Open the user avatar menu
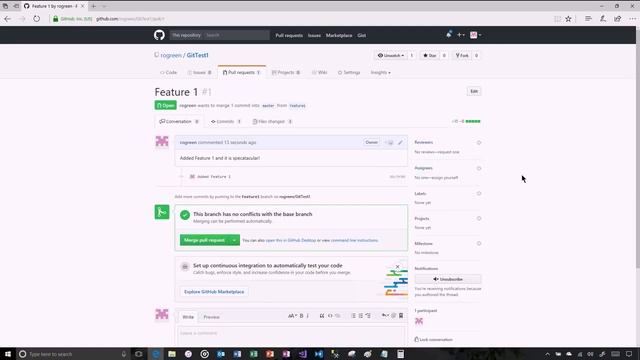This screenshot has height=360, width=640. pos(475,35)
